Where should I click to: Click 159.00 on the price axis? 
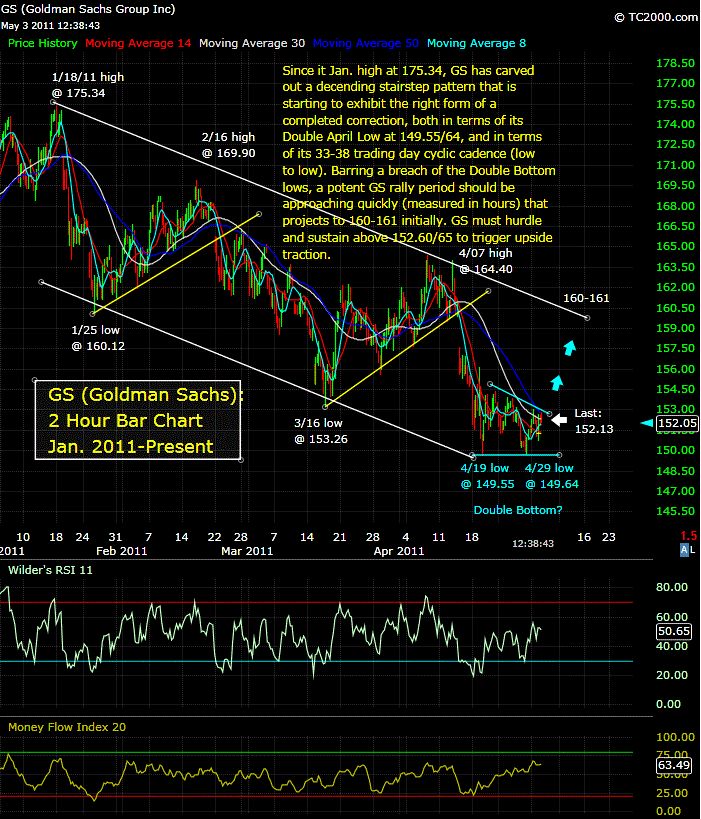pos(675,328)
